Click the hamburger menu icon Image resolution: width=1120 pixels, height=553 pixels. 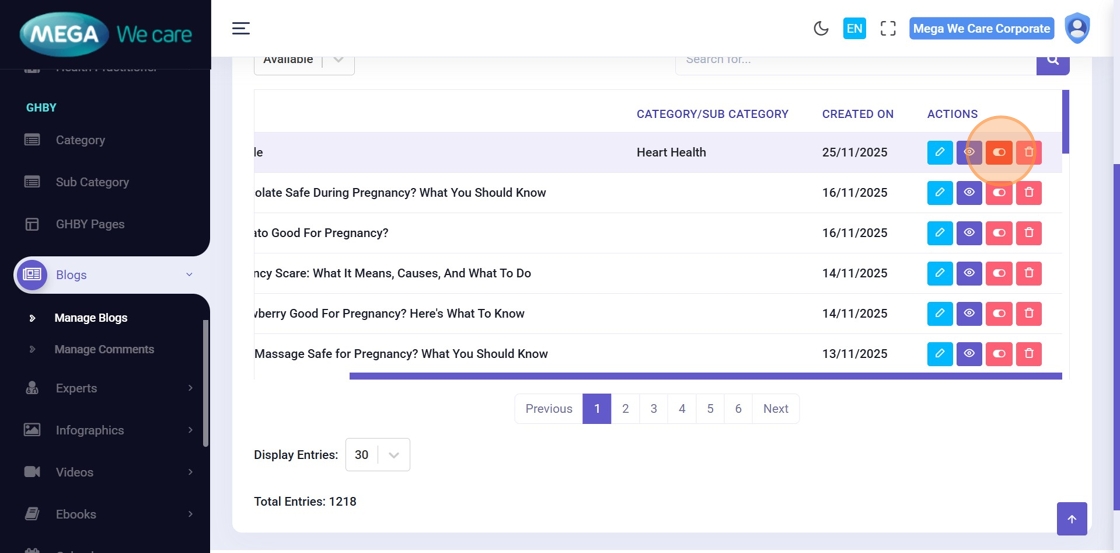point(241,28)
